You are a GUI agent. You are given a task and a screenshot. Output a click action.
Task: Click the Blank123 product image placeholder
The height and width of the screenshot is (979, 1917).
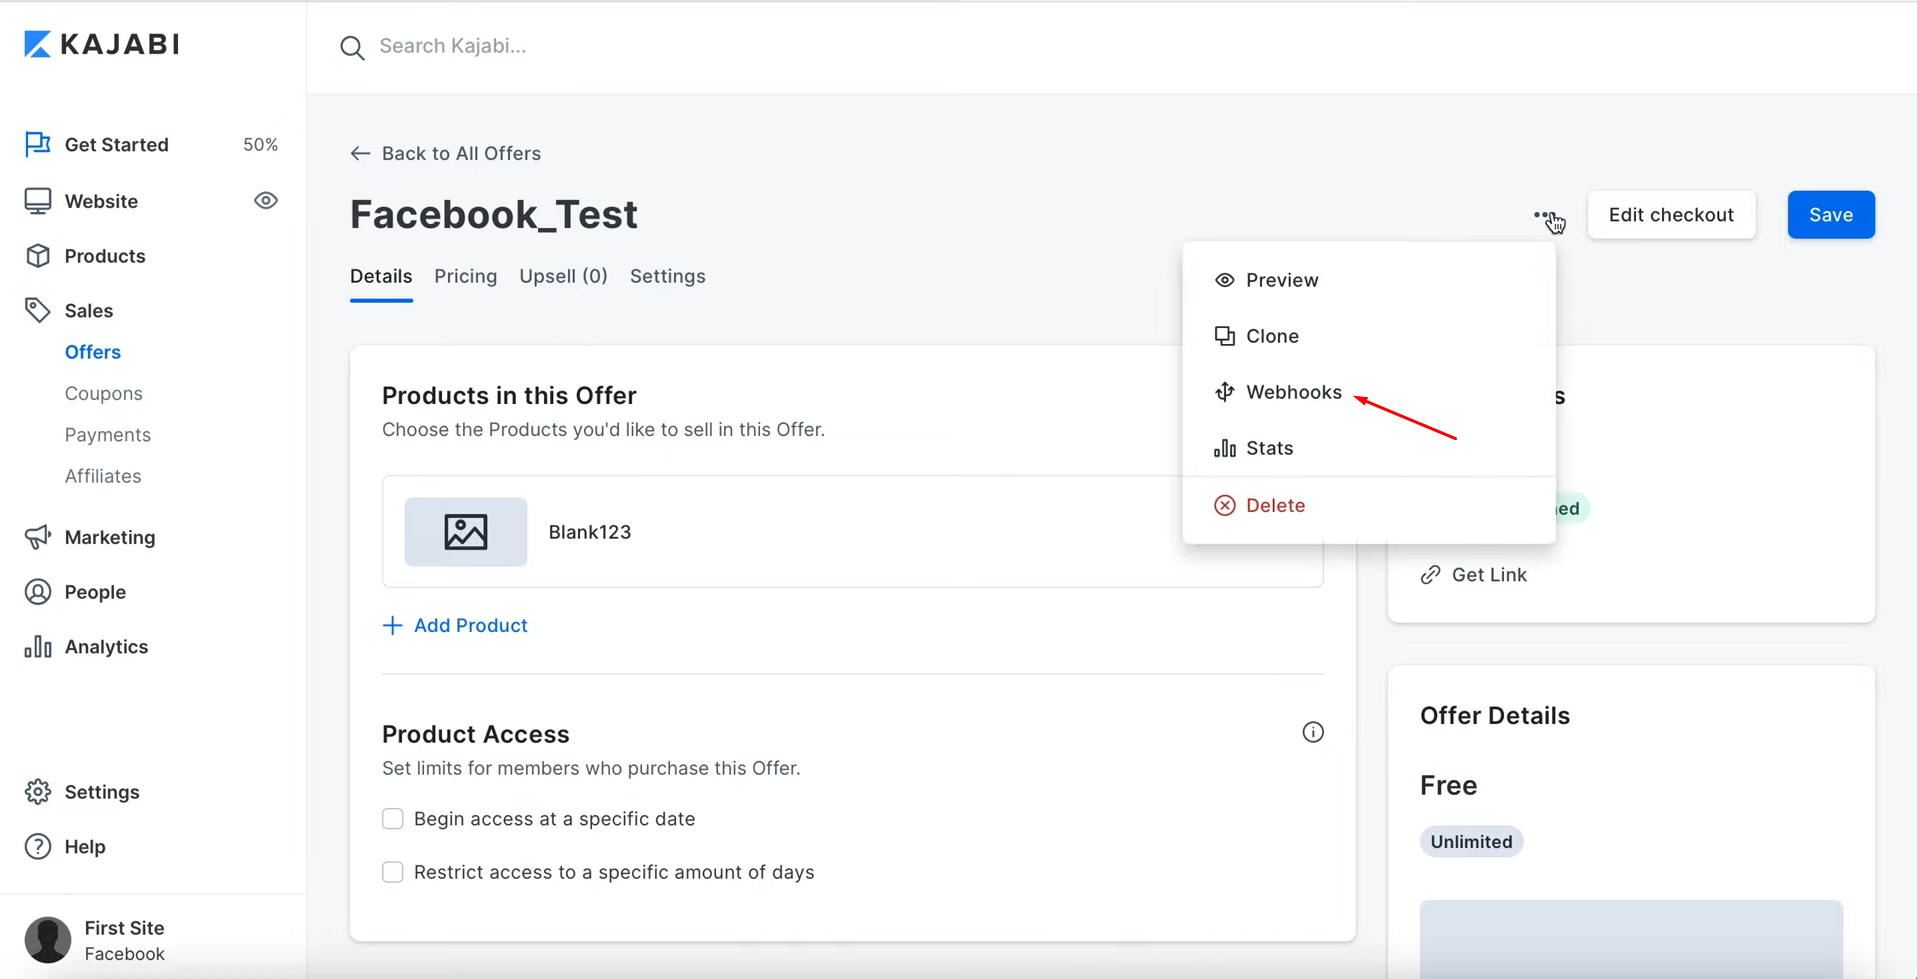pyautogui.click(x=466, y=532)
